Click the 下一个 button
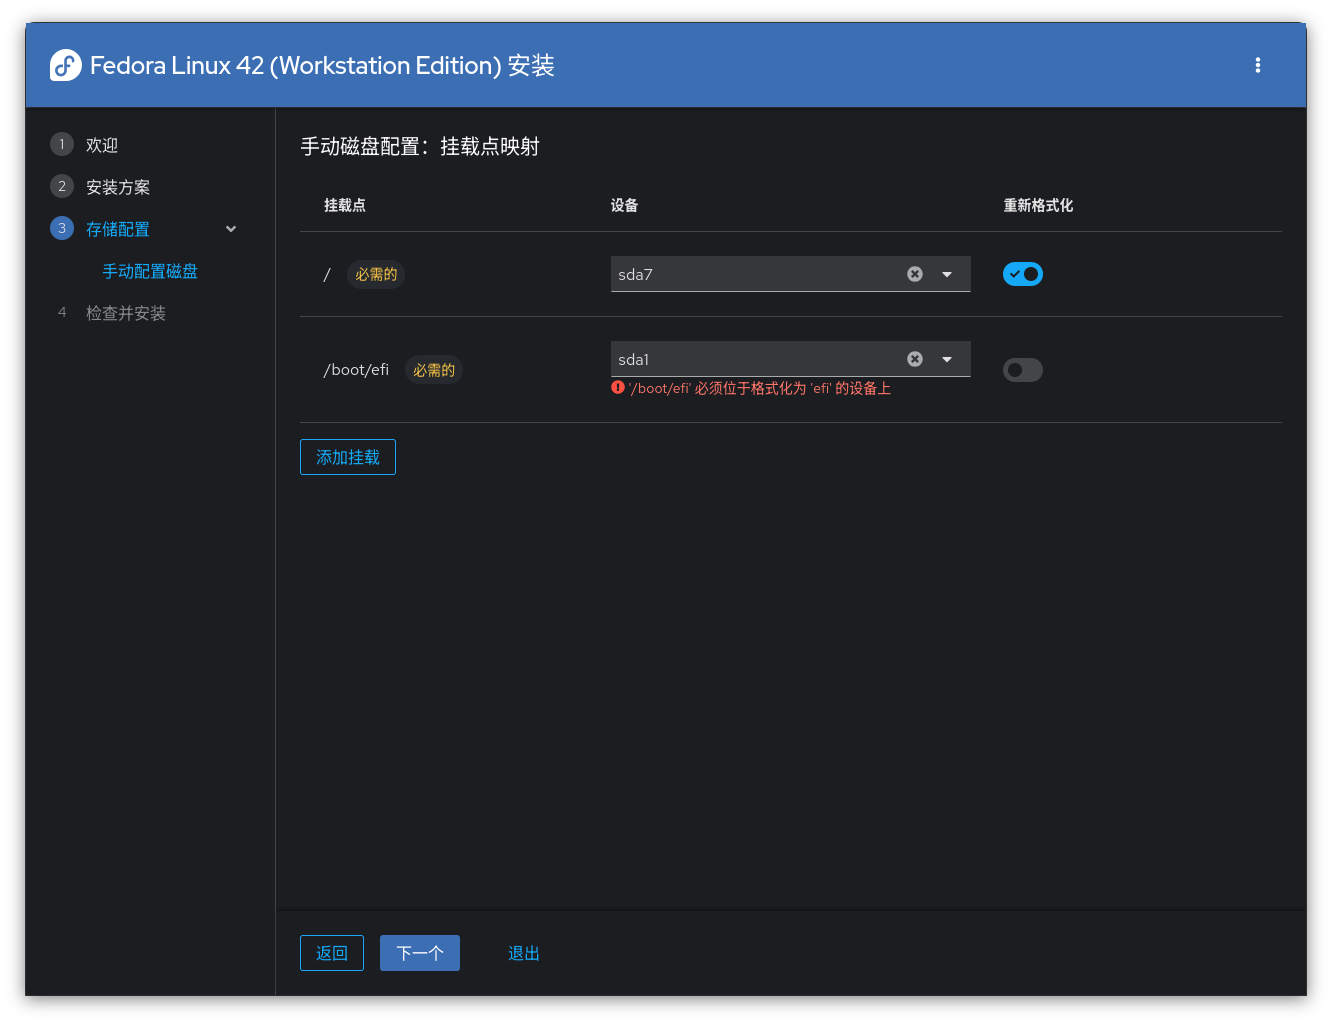Screen dimensions: 1332x1024 click(x=420, y=953)
